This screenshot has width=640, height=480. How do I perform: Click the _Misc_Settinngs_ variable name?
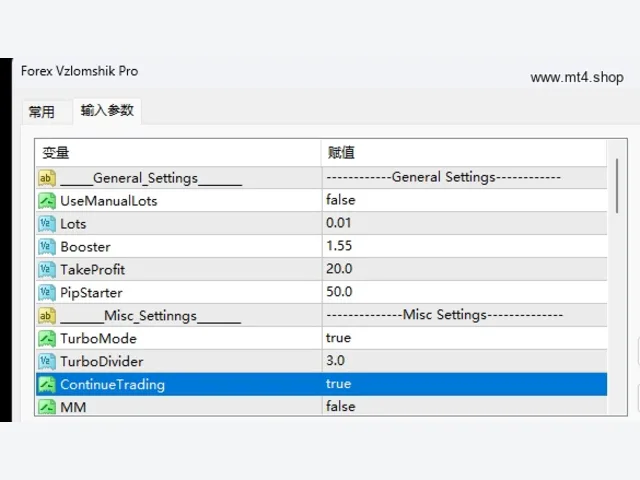point(151,316)
